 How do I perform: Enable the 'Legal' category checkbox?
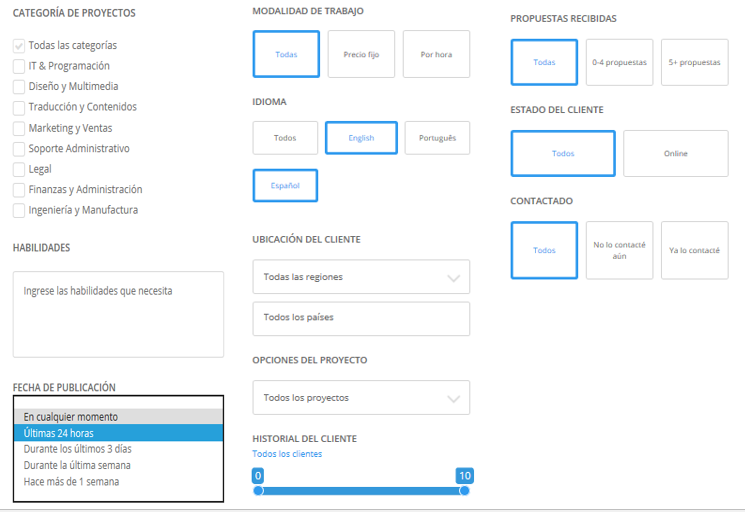pos(19,169)
